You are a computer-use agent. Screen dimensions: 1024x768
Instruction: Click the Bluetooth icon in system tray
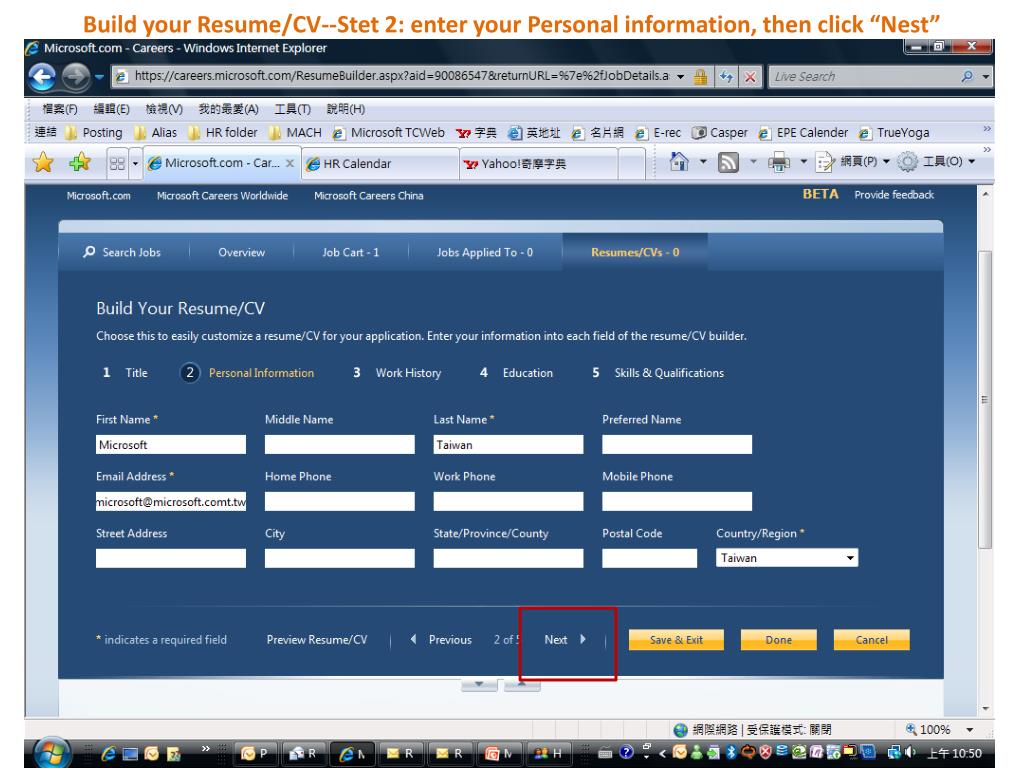click(731, 753)
